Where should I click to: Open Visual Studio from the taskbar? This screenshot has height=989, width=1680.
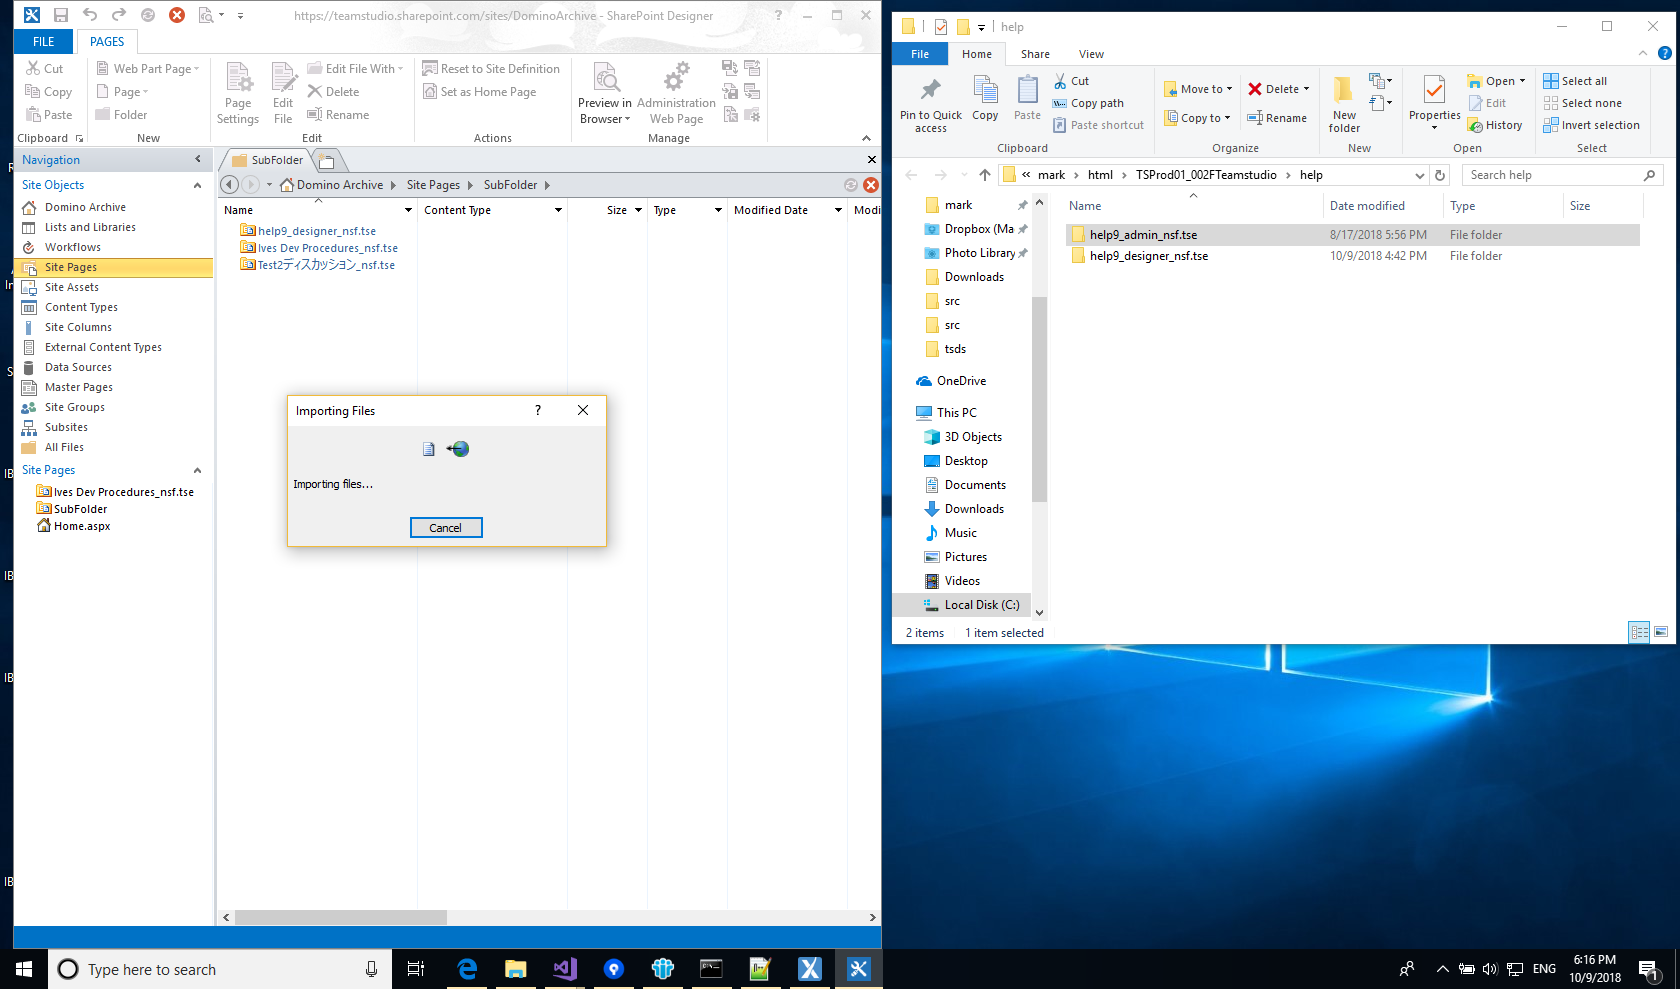(x=565, y=968)
